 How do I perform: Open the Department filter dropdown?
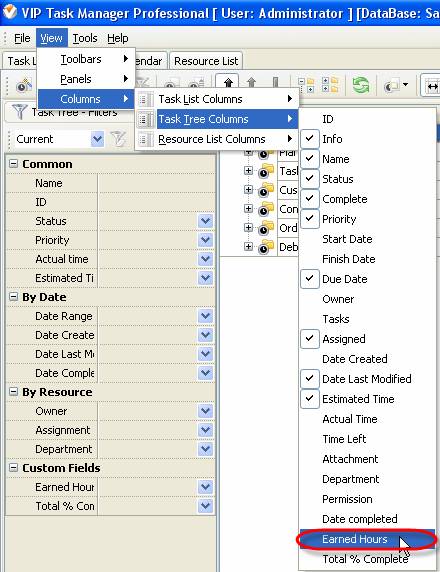click(x=206, y=449)
